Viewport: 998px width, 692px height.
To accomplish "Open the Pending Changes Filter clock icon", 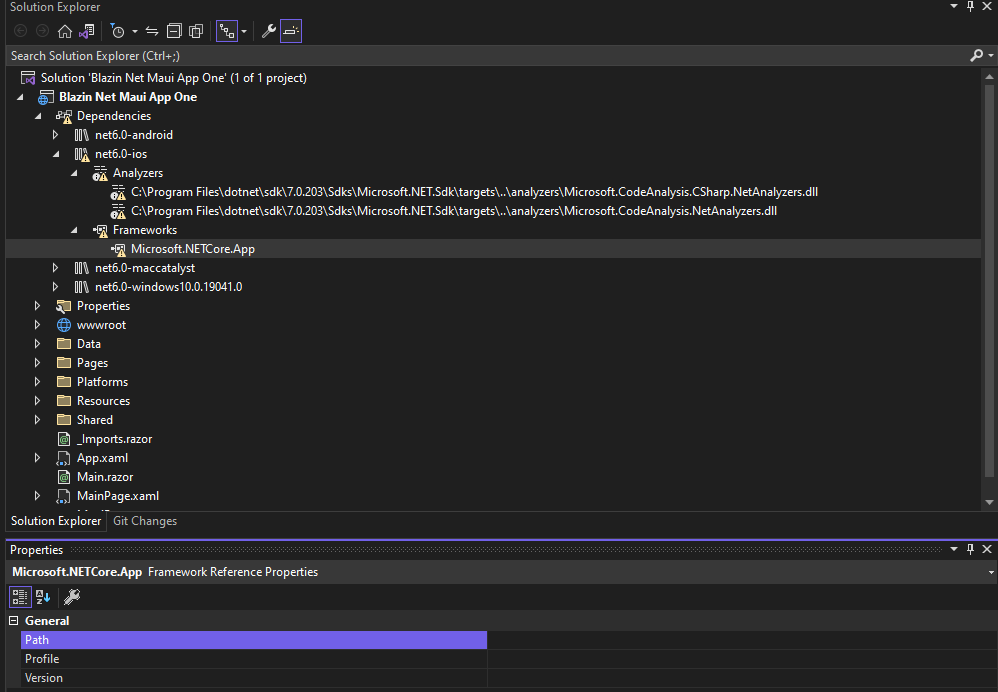I will coord(119,31).
